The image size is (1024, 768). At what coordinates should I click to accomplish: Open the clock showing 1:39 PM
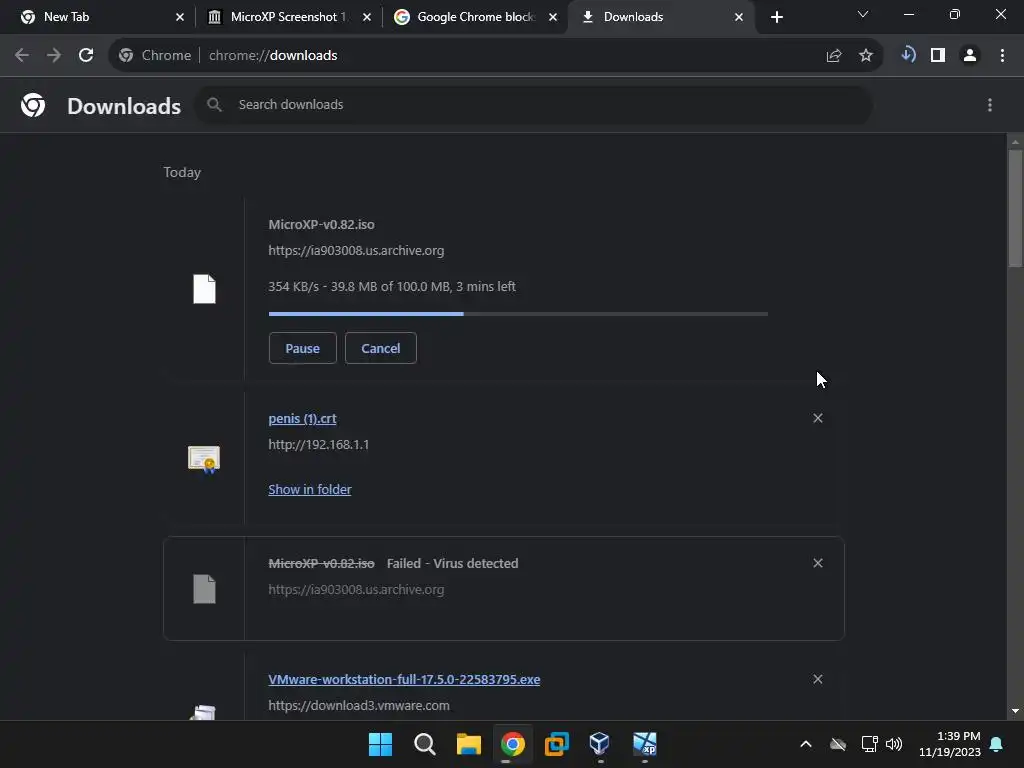(x=950, y=744)
